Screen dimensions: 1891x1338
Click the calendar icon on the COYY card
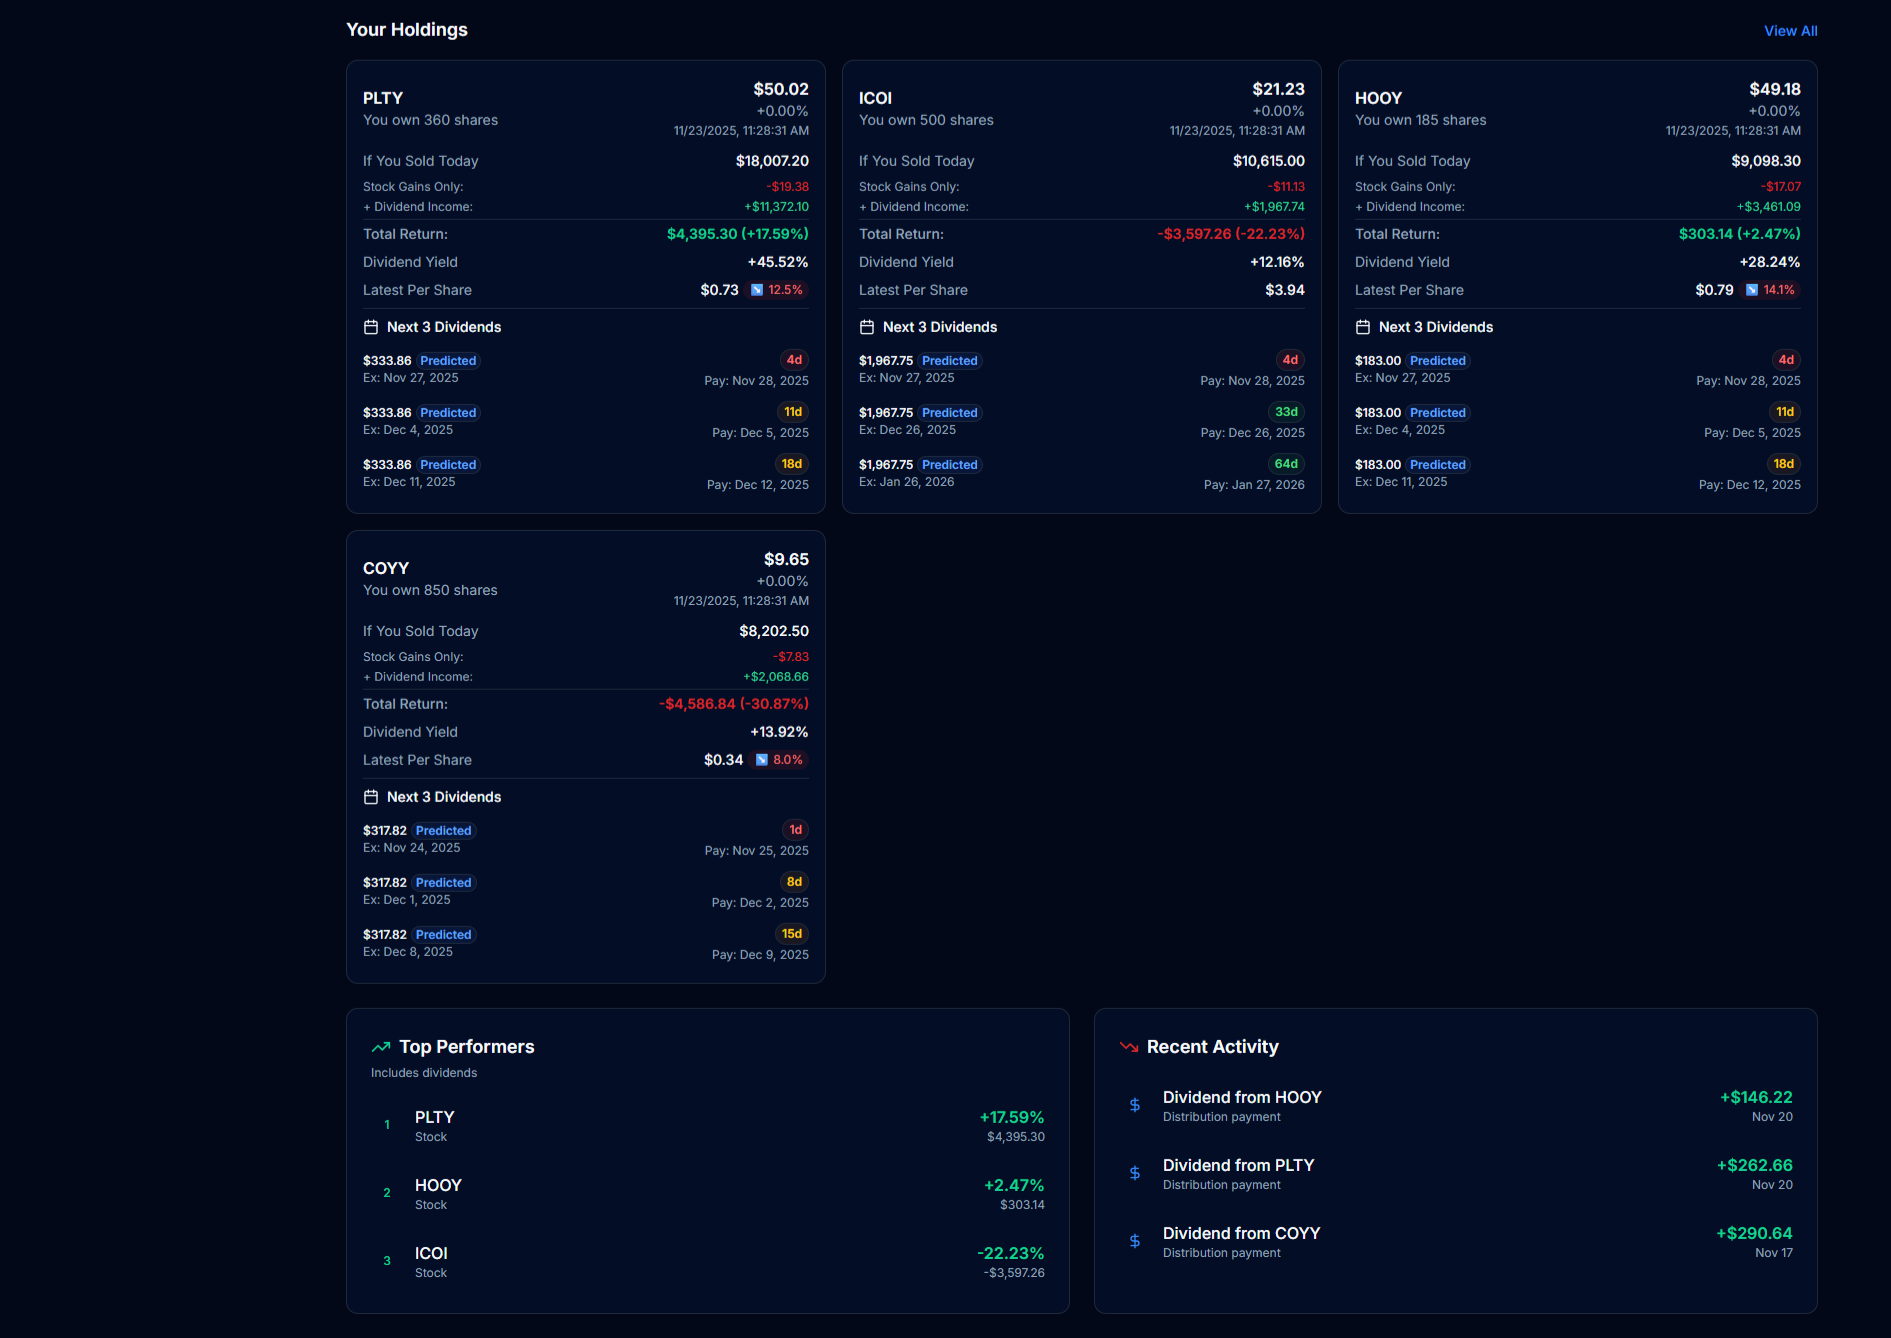(x=370, y=796)
